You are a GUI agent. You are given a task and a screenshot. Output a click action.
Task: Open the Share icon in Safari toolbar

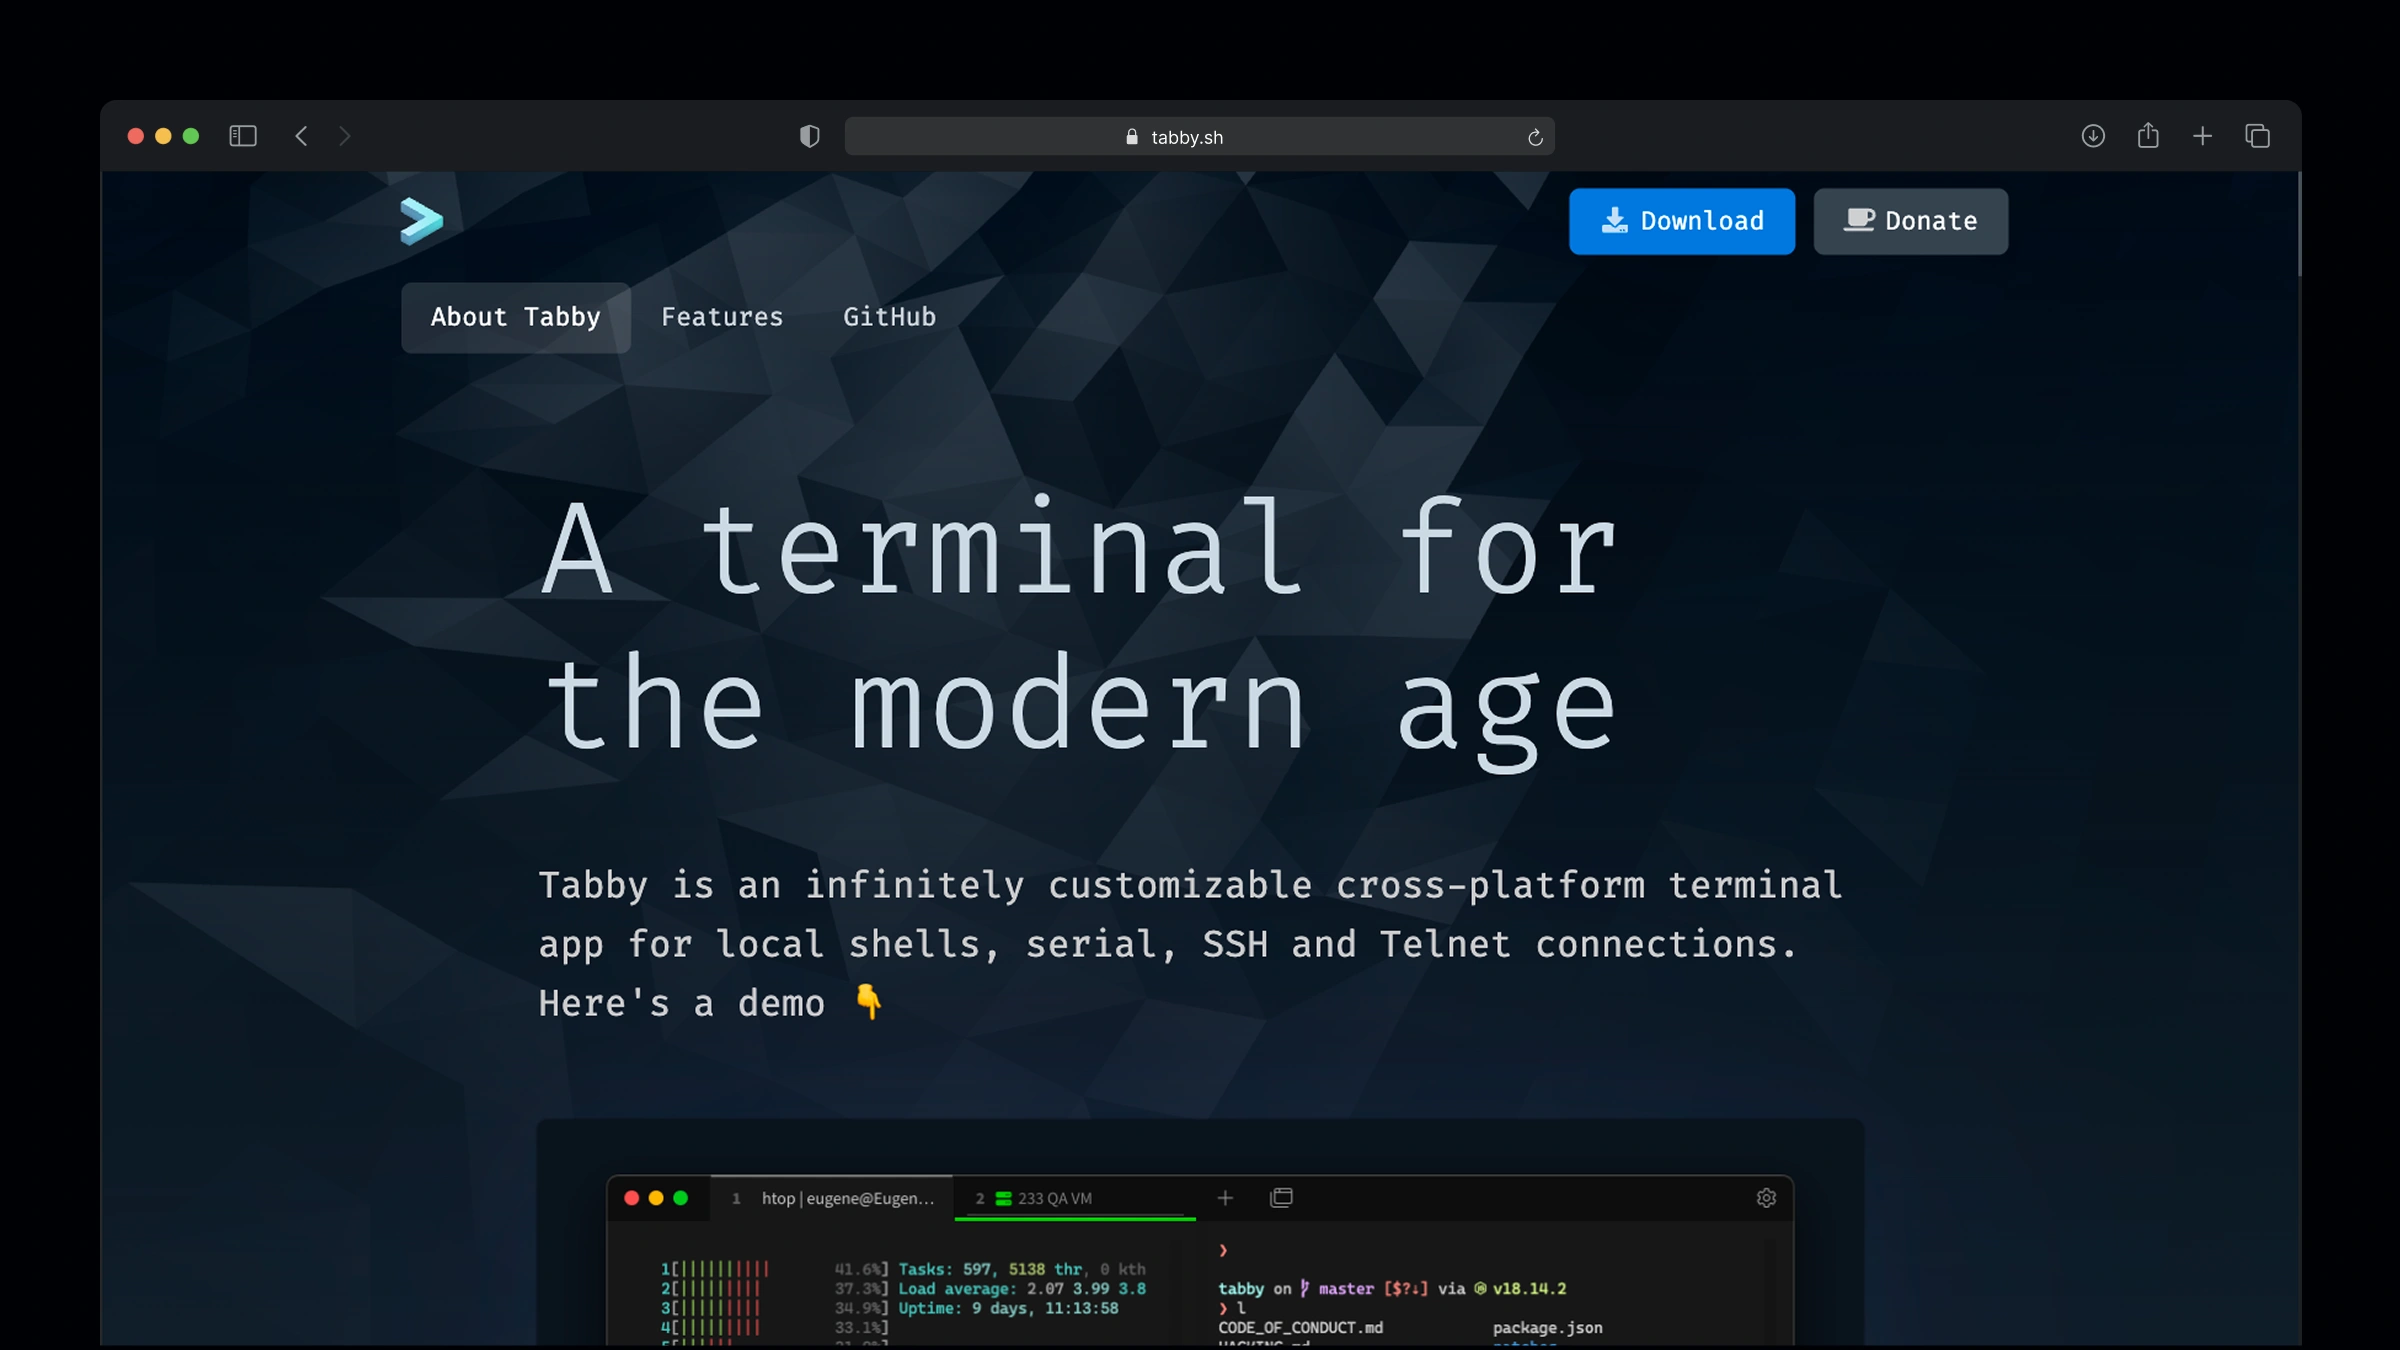(2148, 135)
